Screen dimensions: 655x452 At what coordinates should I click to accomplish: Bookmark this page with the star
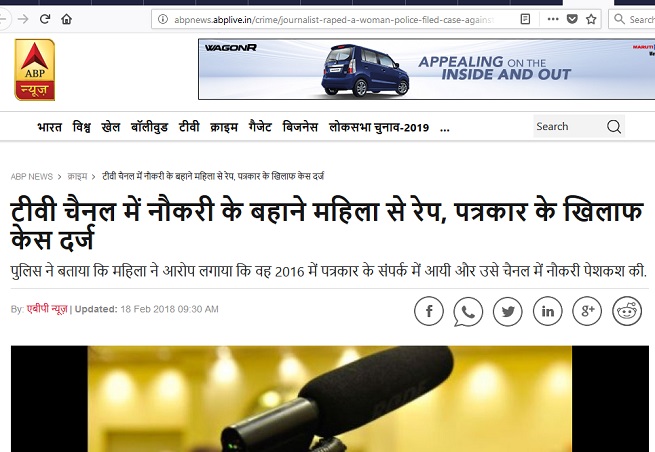[x=591, y=19]
